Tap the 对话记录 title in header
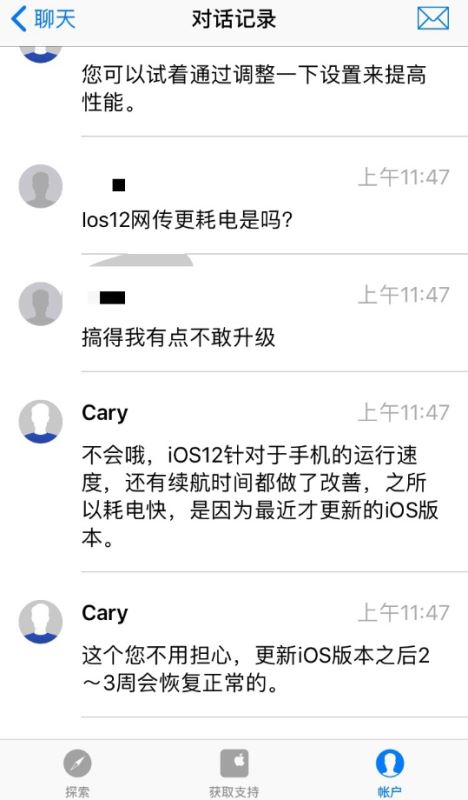Screen dimensions: 468x800 tap(234, 19)
